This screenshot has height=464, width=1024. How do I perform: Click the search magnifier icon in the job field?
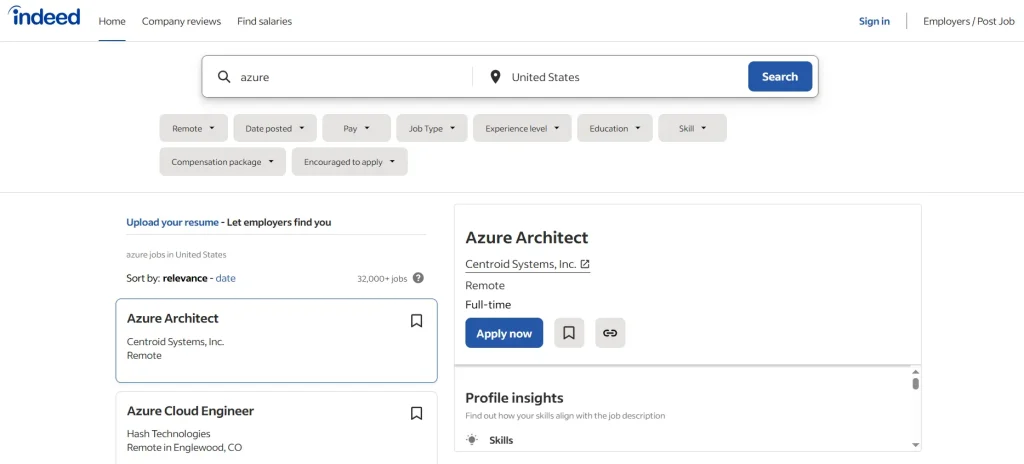[224, 77]
